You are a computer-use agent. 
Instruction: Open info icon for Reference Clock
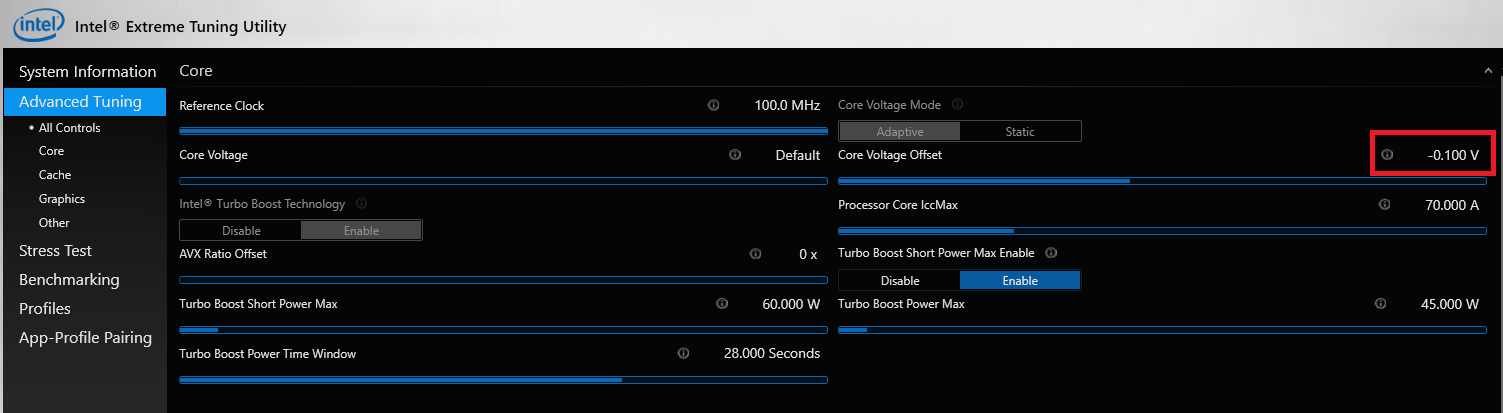(x=713, y=105)
